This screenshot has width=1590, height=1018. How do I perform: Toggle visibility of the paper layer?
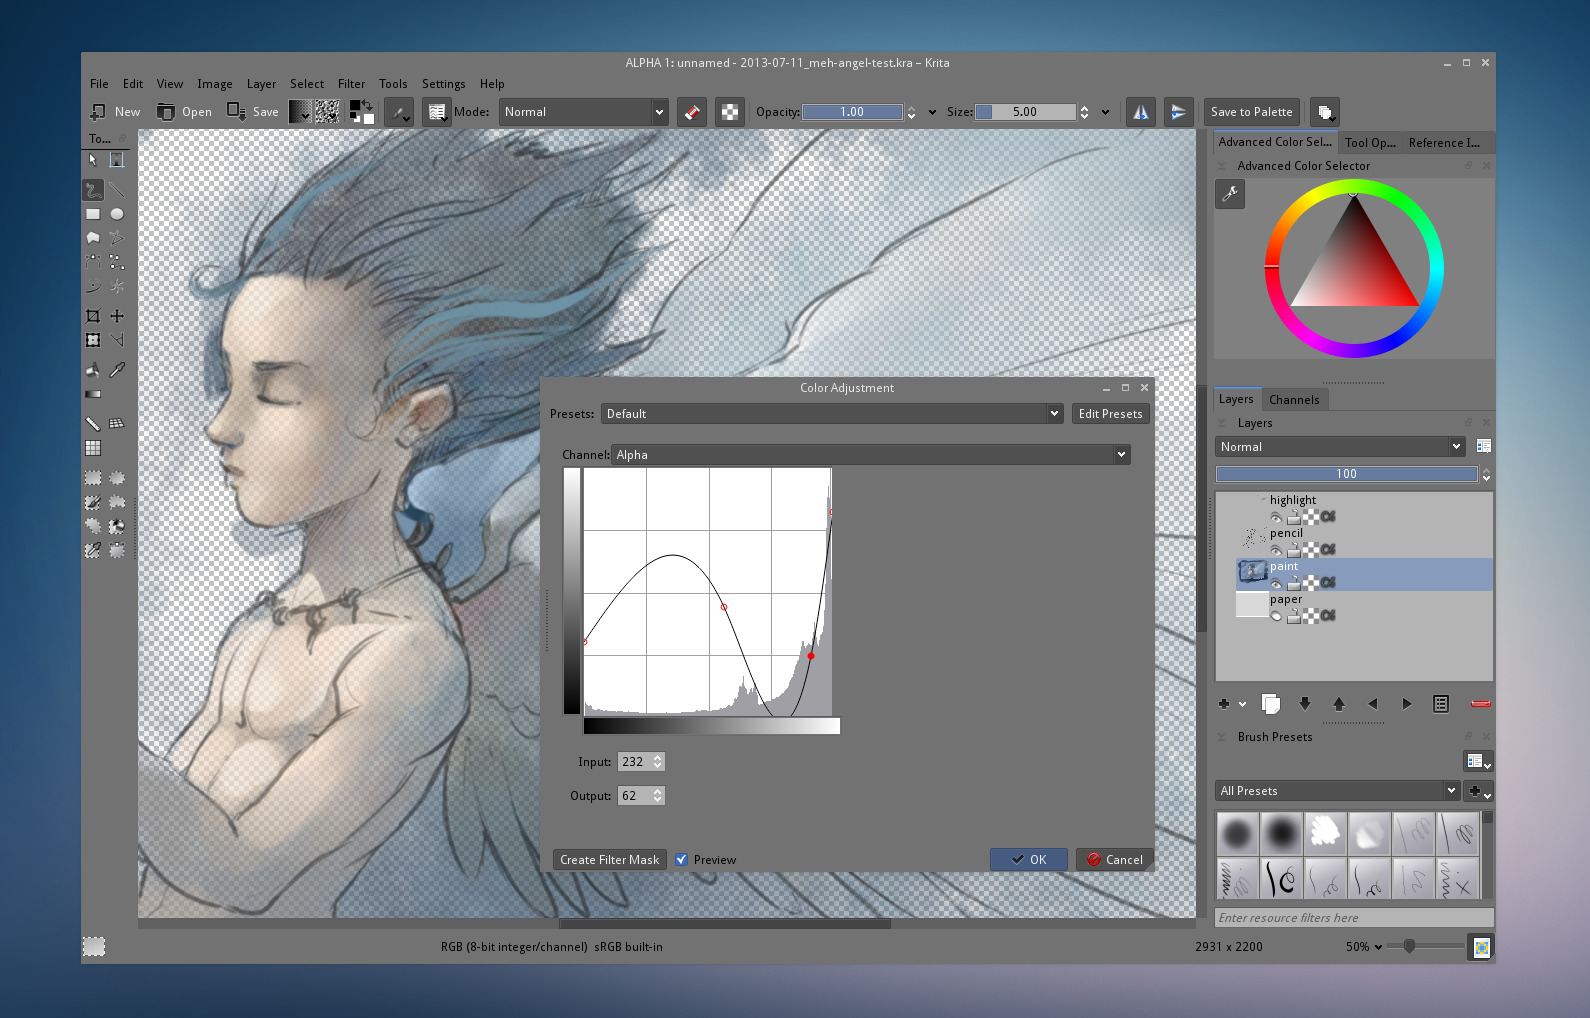pyautogui.click(x=1276, y=616)
